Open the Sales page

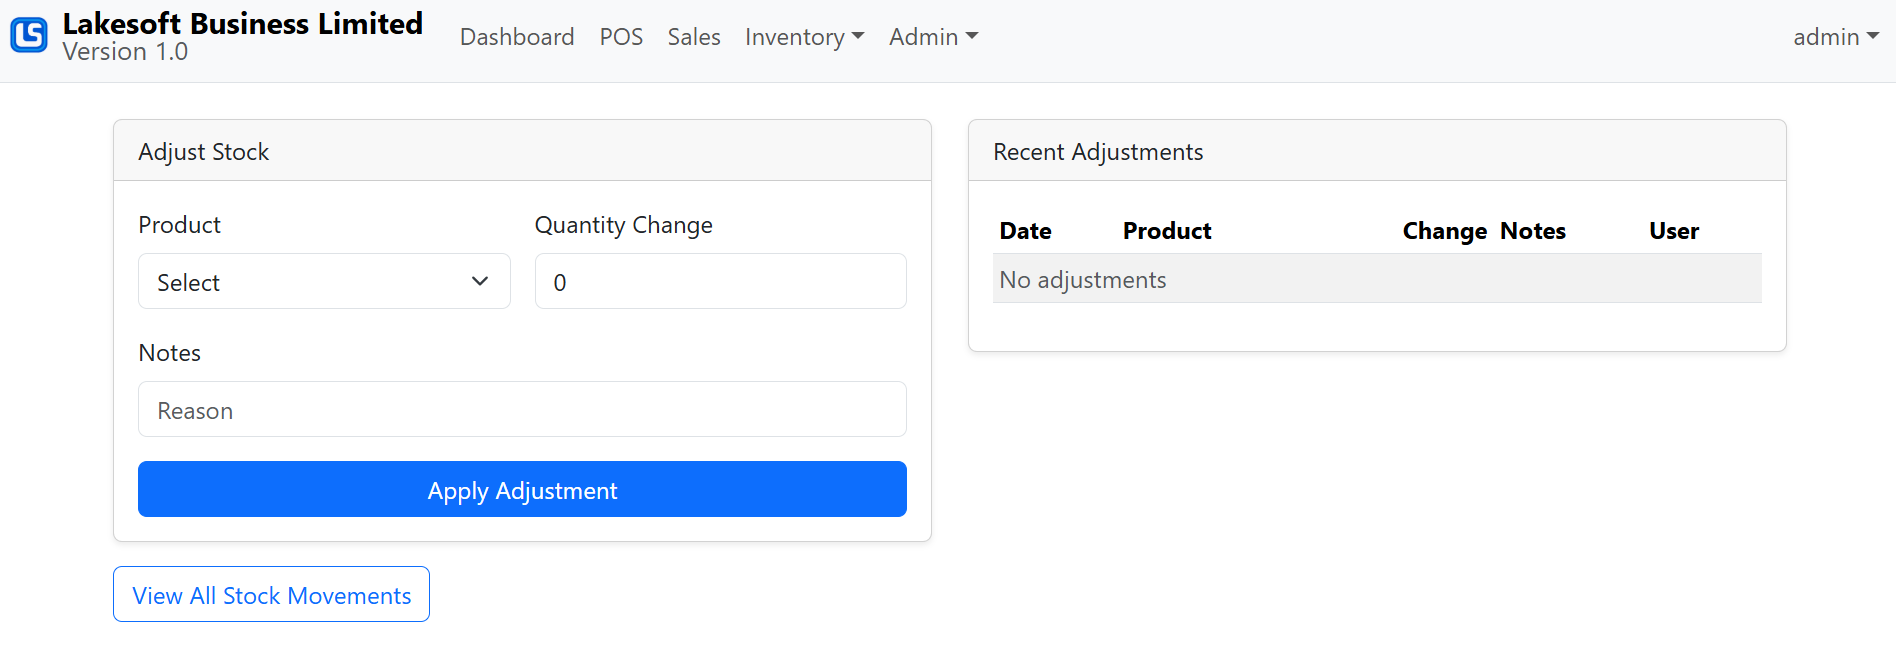(x=694, y=37)
